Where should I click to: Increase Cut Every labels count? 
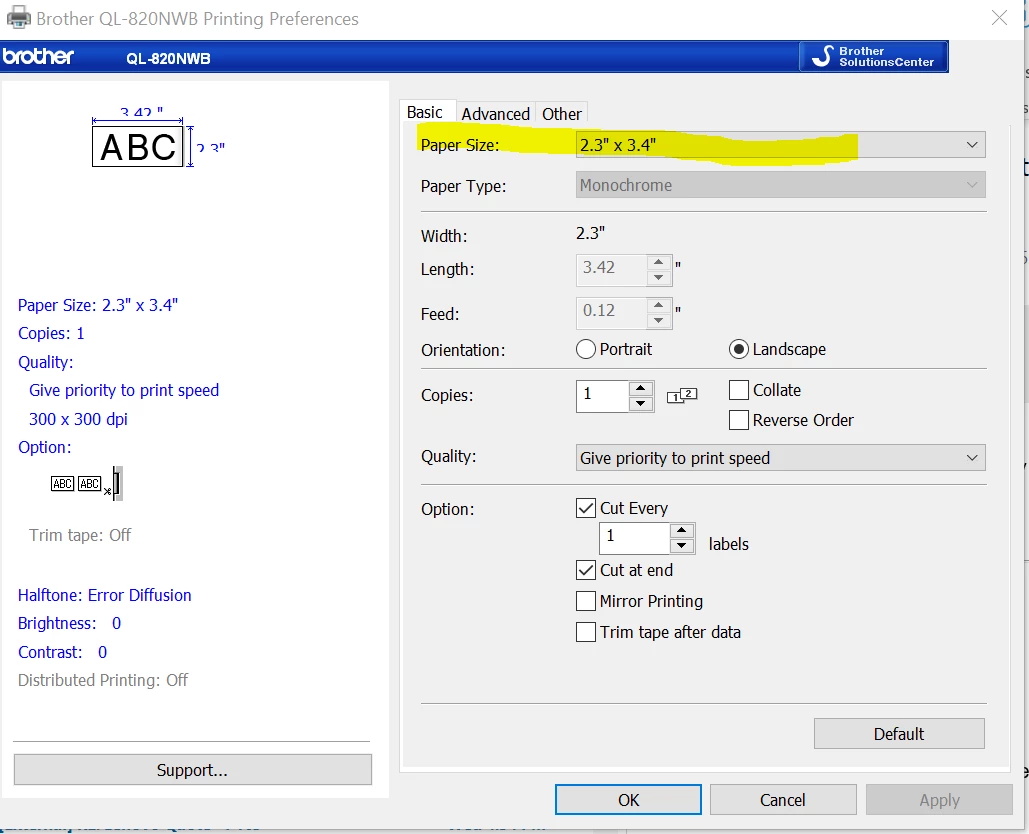tap(682, 530)
